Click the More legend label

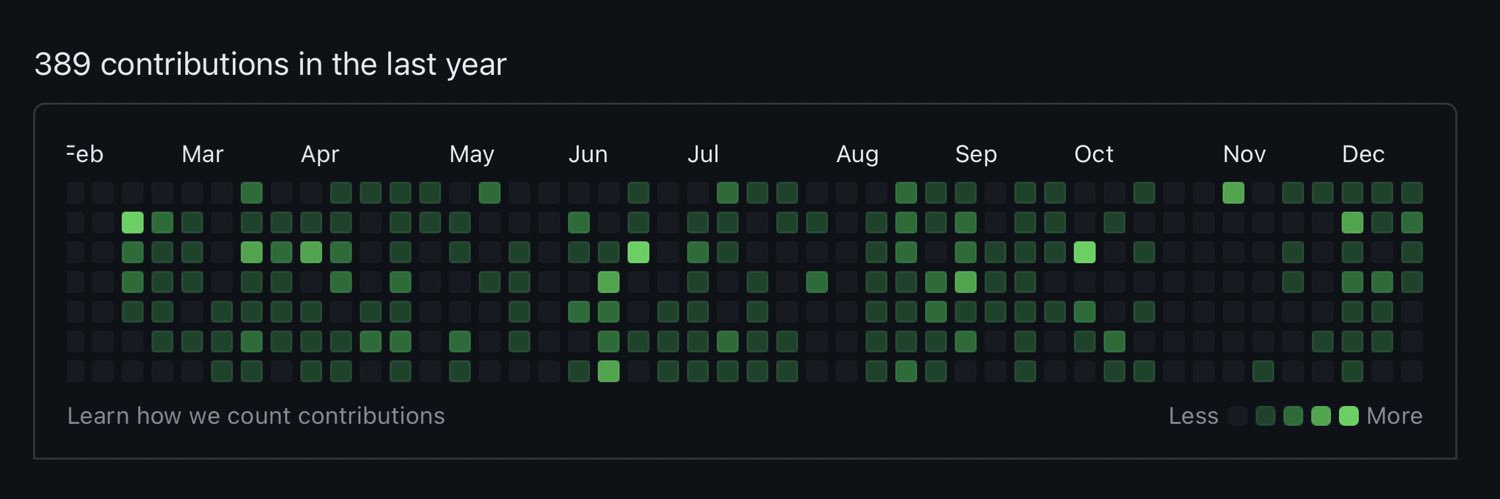1395,416
